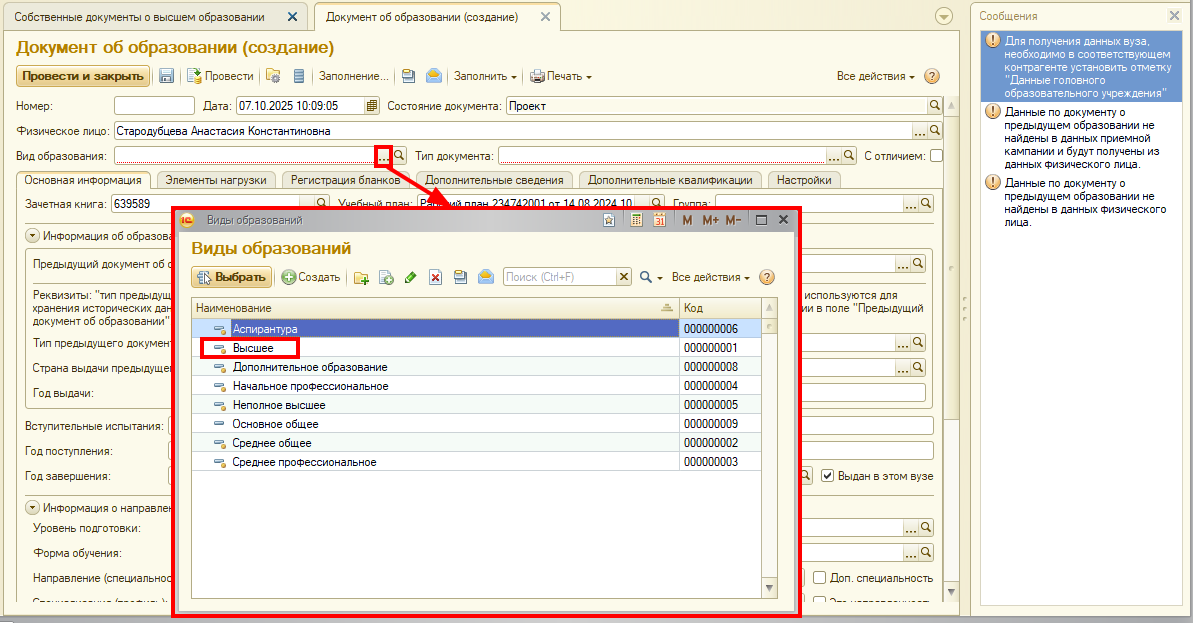Open the calculator icon in dialog title bar
Image resolution: width=1193 pixels, height=623 pixels.
point(636,220)
